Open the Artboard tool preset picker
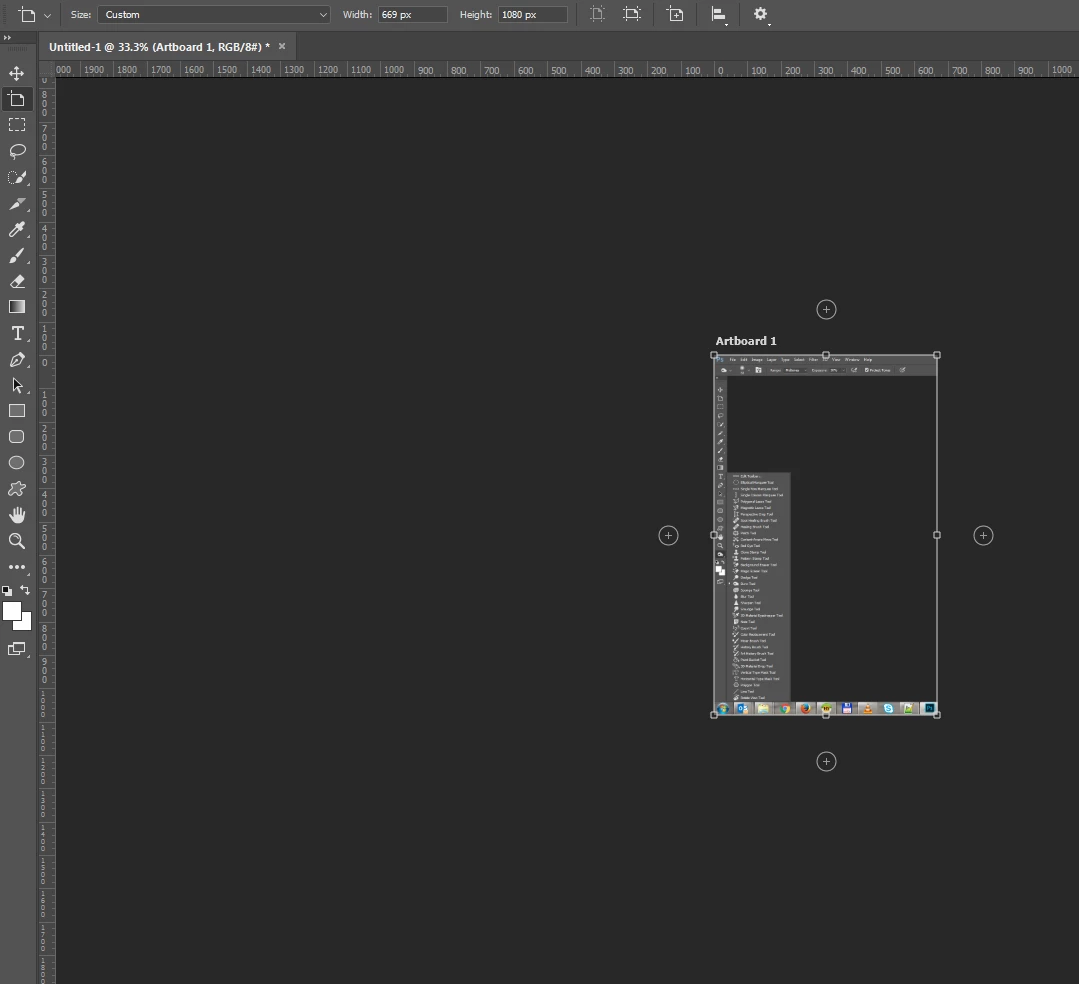Image resolution: width=1079 pixels, height=984 pixels. pos(34,14)
